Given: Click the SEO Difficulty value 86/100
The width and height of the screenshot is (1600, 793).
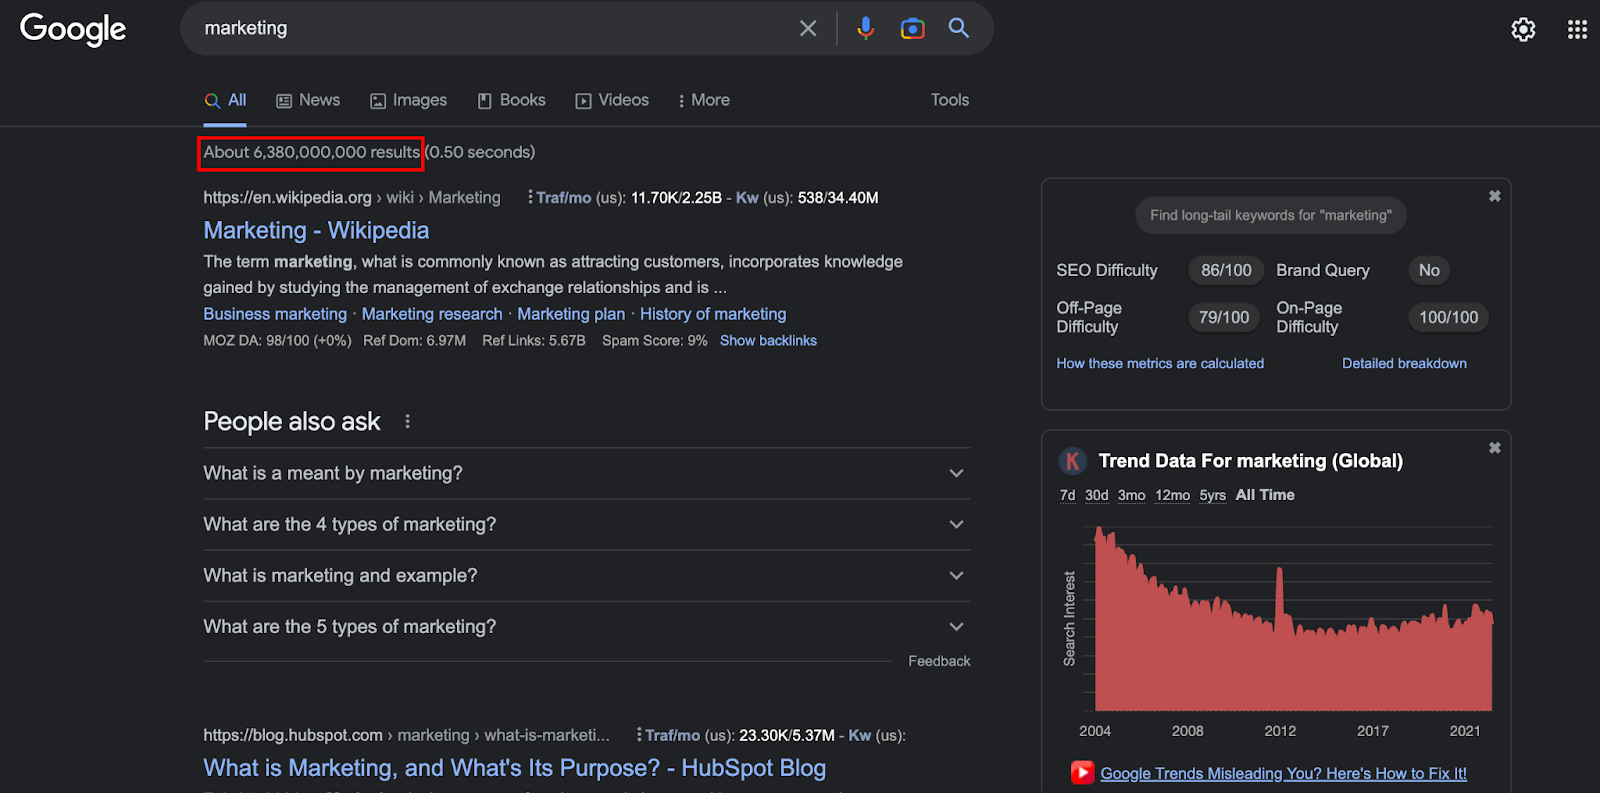Looking at the screenshot, I should point(1226,270).
